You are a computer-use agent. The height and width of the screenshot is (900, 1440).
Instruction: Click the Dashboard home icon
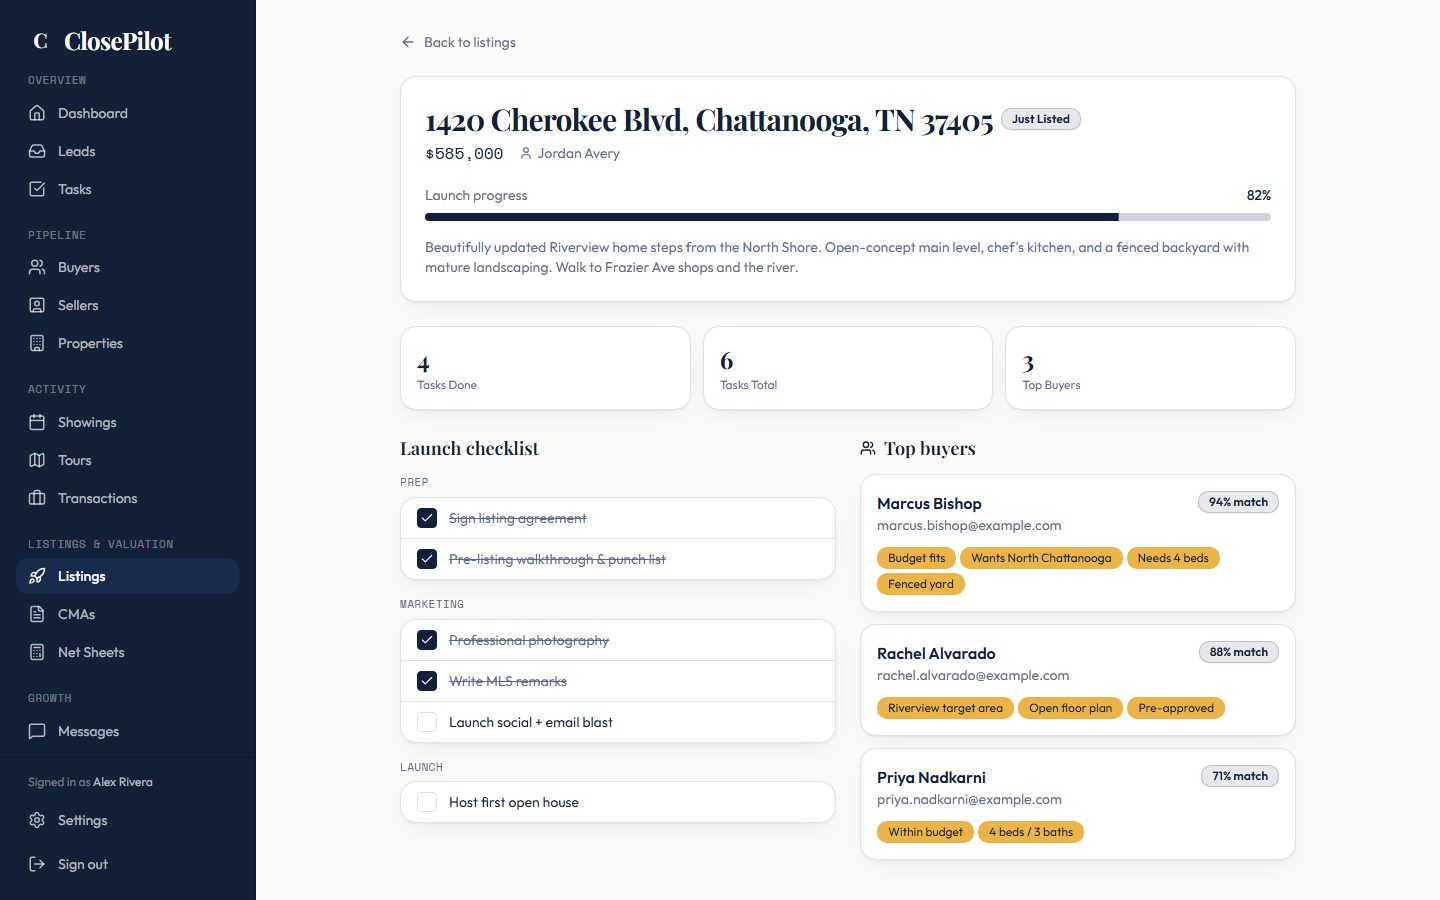[x=37, y=113]
